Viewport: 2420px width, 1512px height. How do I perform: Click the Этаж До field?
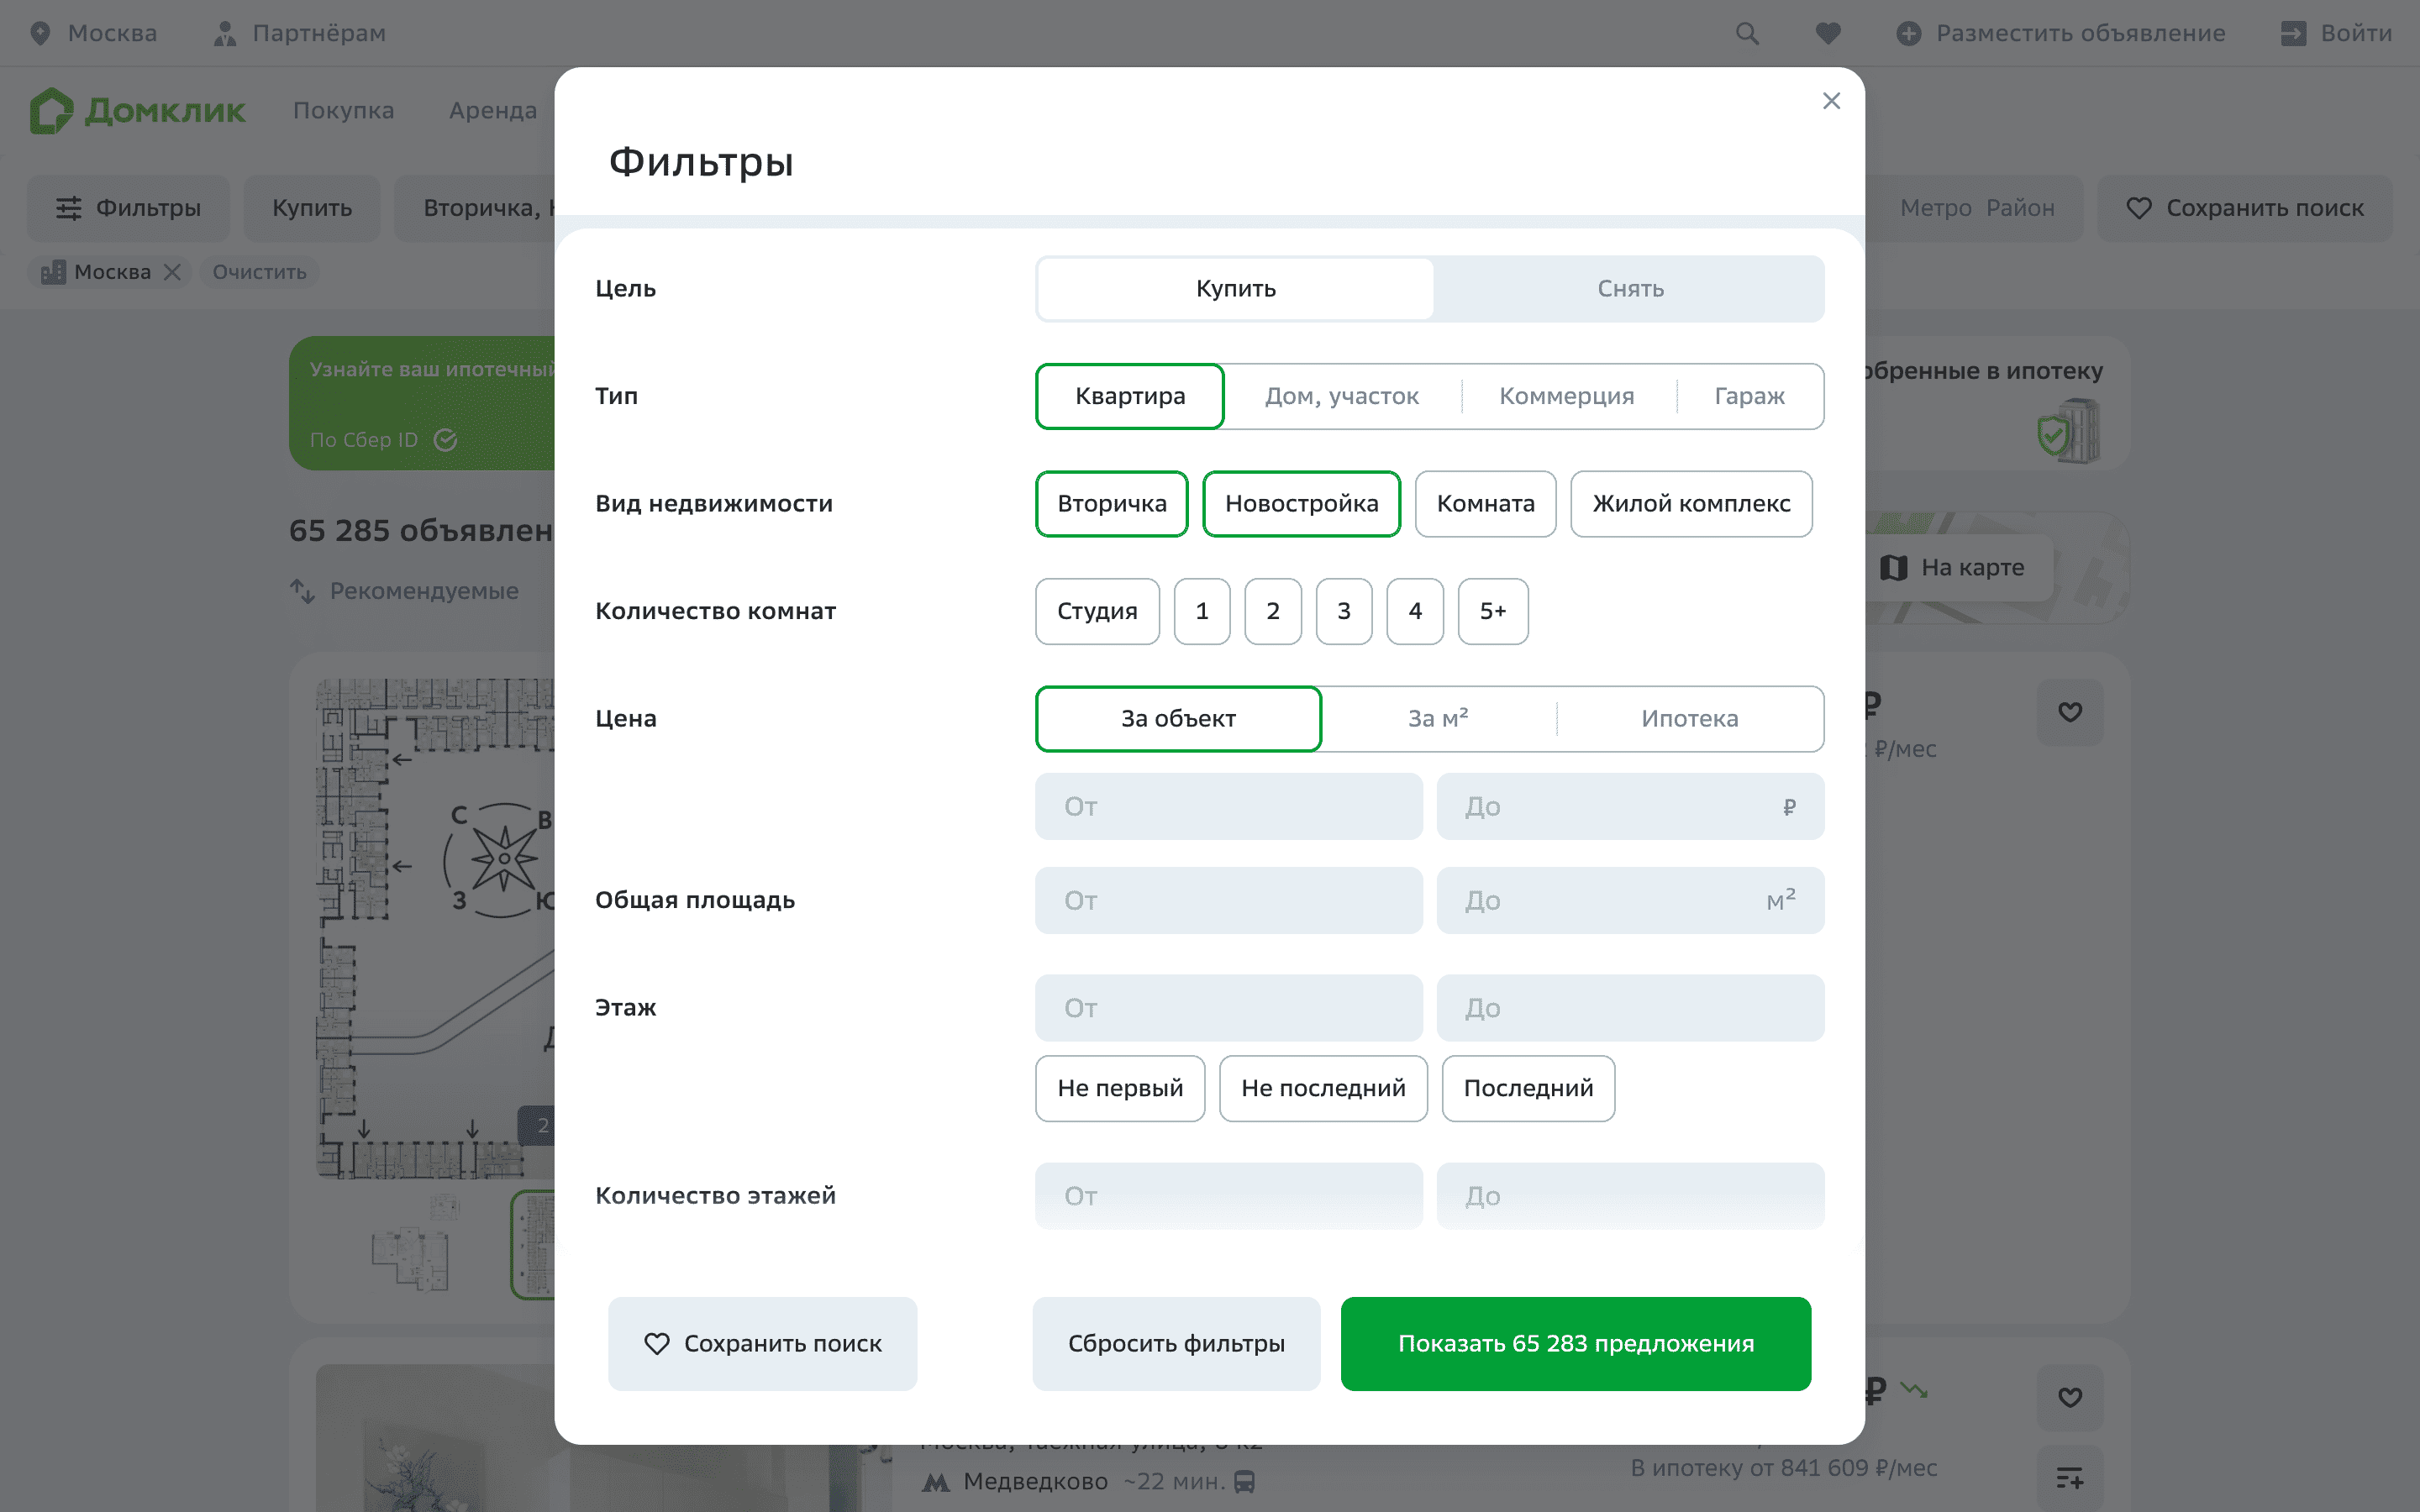1630,1008
